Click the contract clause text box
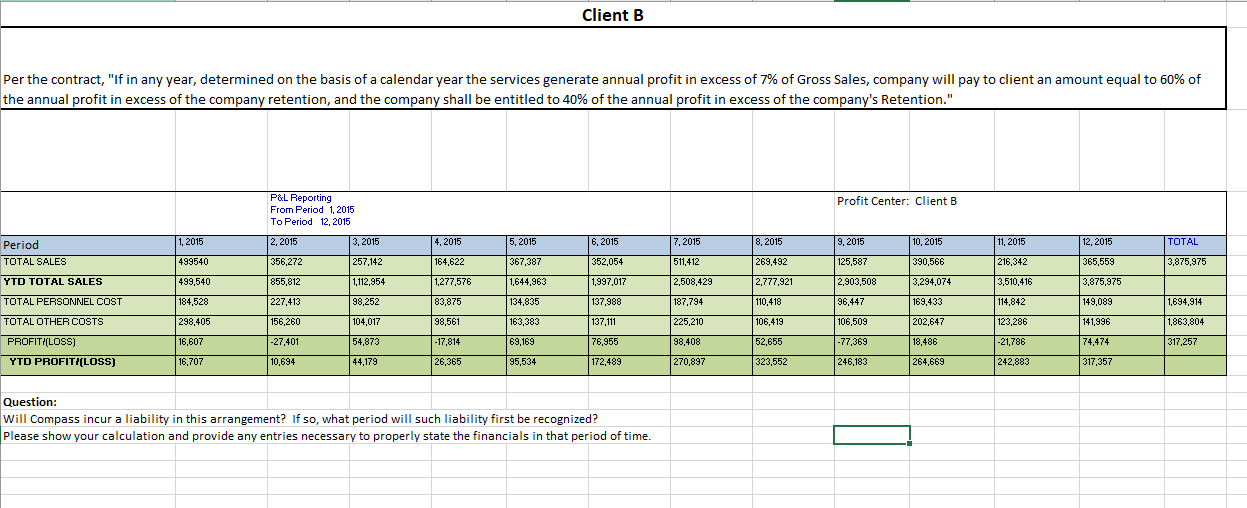Image resolution: width=1247 pixels, height=508 pixels. click(613, 68)
